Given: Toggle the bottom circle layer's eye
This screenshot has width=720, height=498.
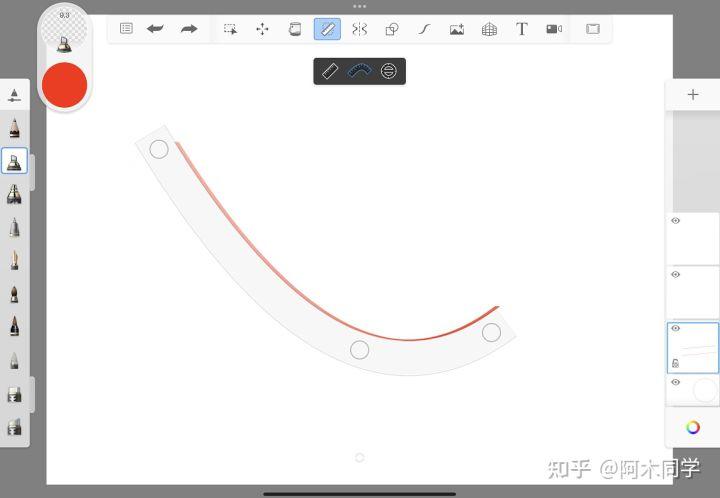Looking at the screenshot, I should [x=675, y=382].
